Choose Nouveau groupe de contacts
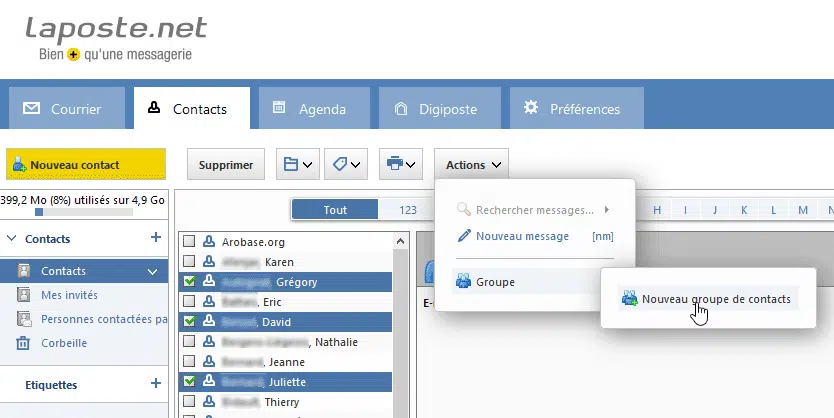Image resolution: width=834 pixels, height=418 pixels. point(708,299)
